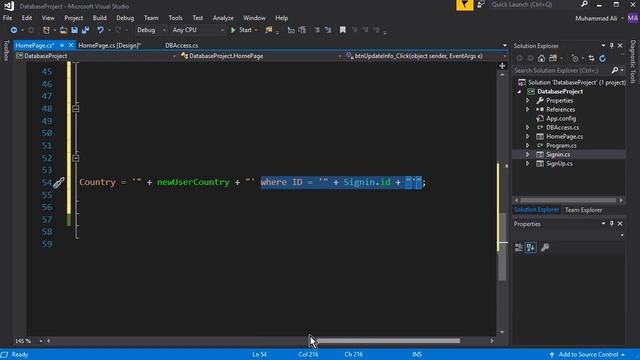
Task: Save the current file with Save icon
Action: tap(74, 30)
